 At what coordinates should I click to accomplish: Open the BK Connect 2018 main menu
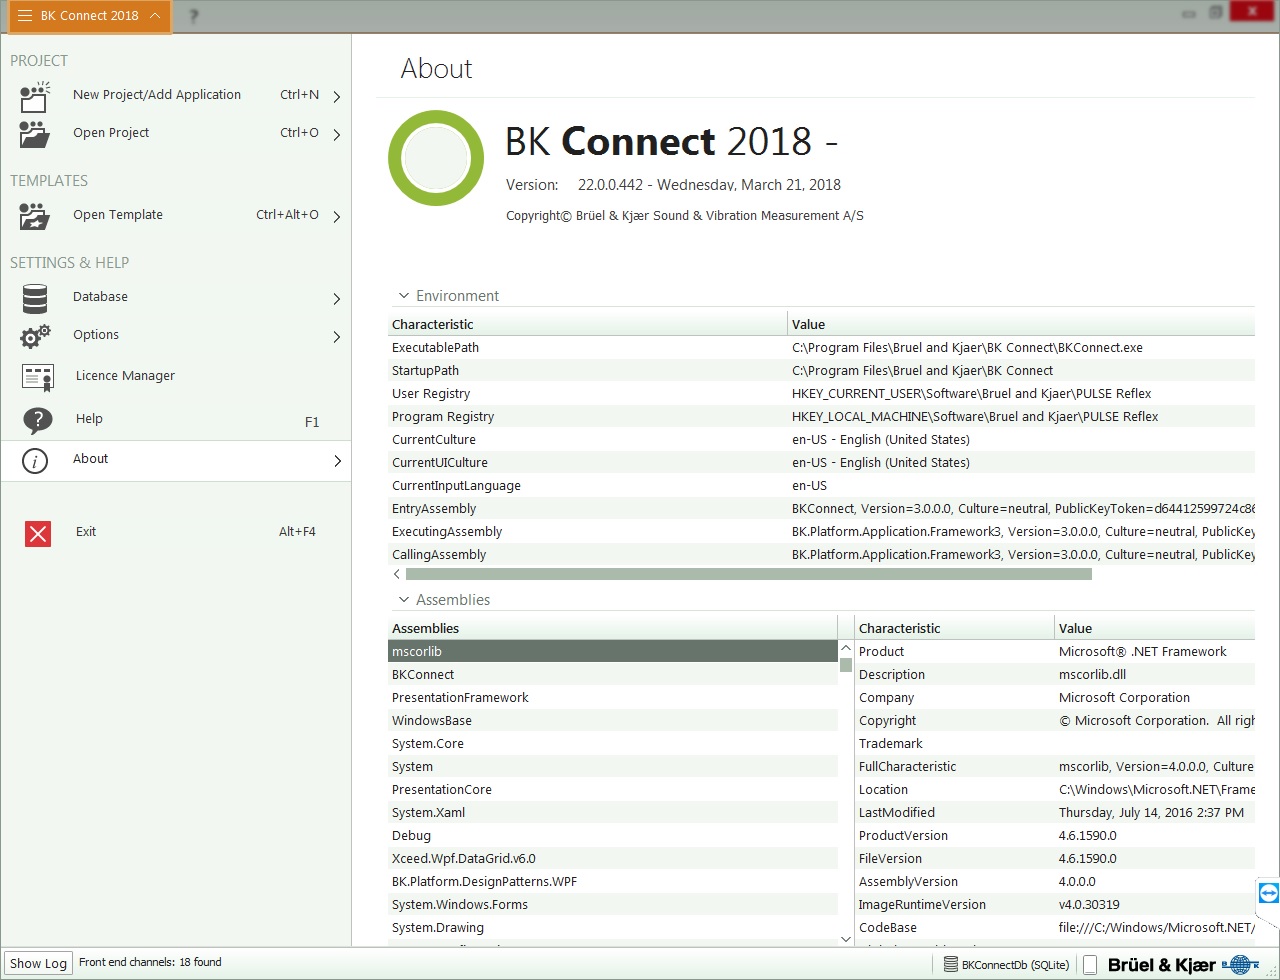click(89, 16)
